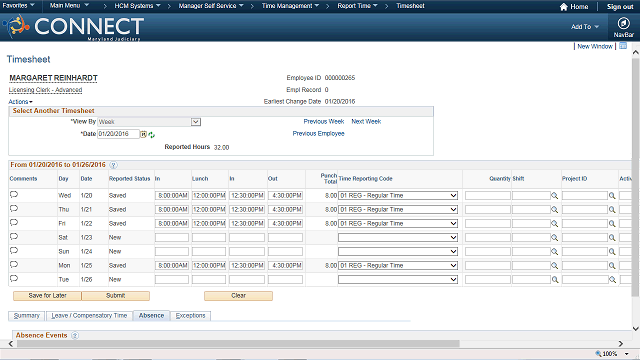Open Time Reporting Code dropdown for Wed
The height and width of the screenshot is (360, 640).
pyautogui.click(x=398, y=196)
